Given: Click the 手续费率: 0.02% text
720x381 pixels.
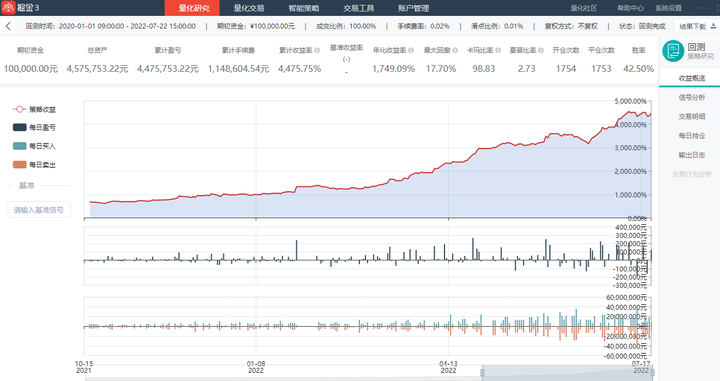Looking at the screenshot, I should coord(423,26).
